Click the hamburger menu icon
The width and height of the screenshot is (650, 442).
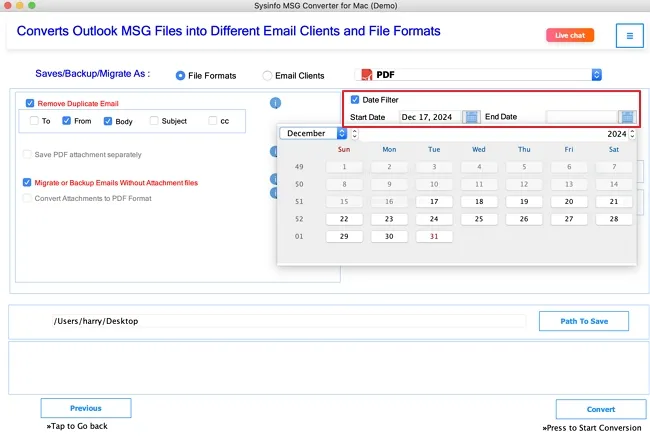(629, 36)
